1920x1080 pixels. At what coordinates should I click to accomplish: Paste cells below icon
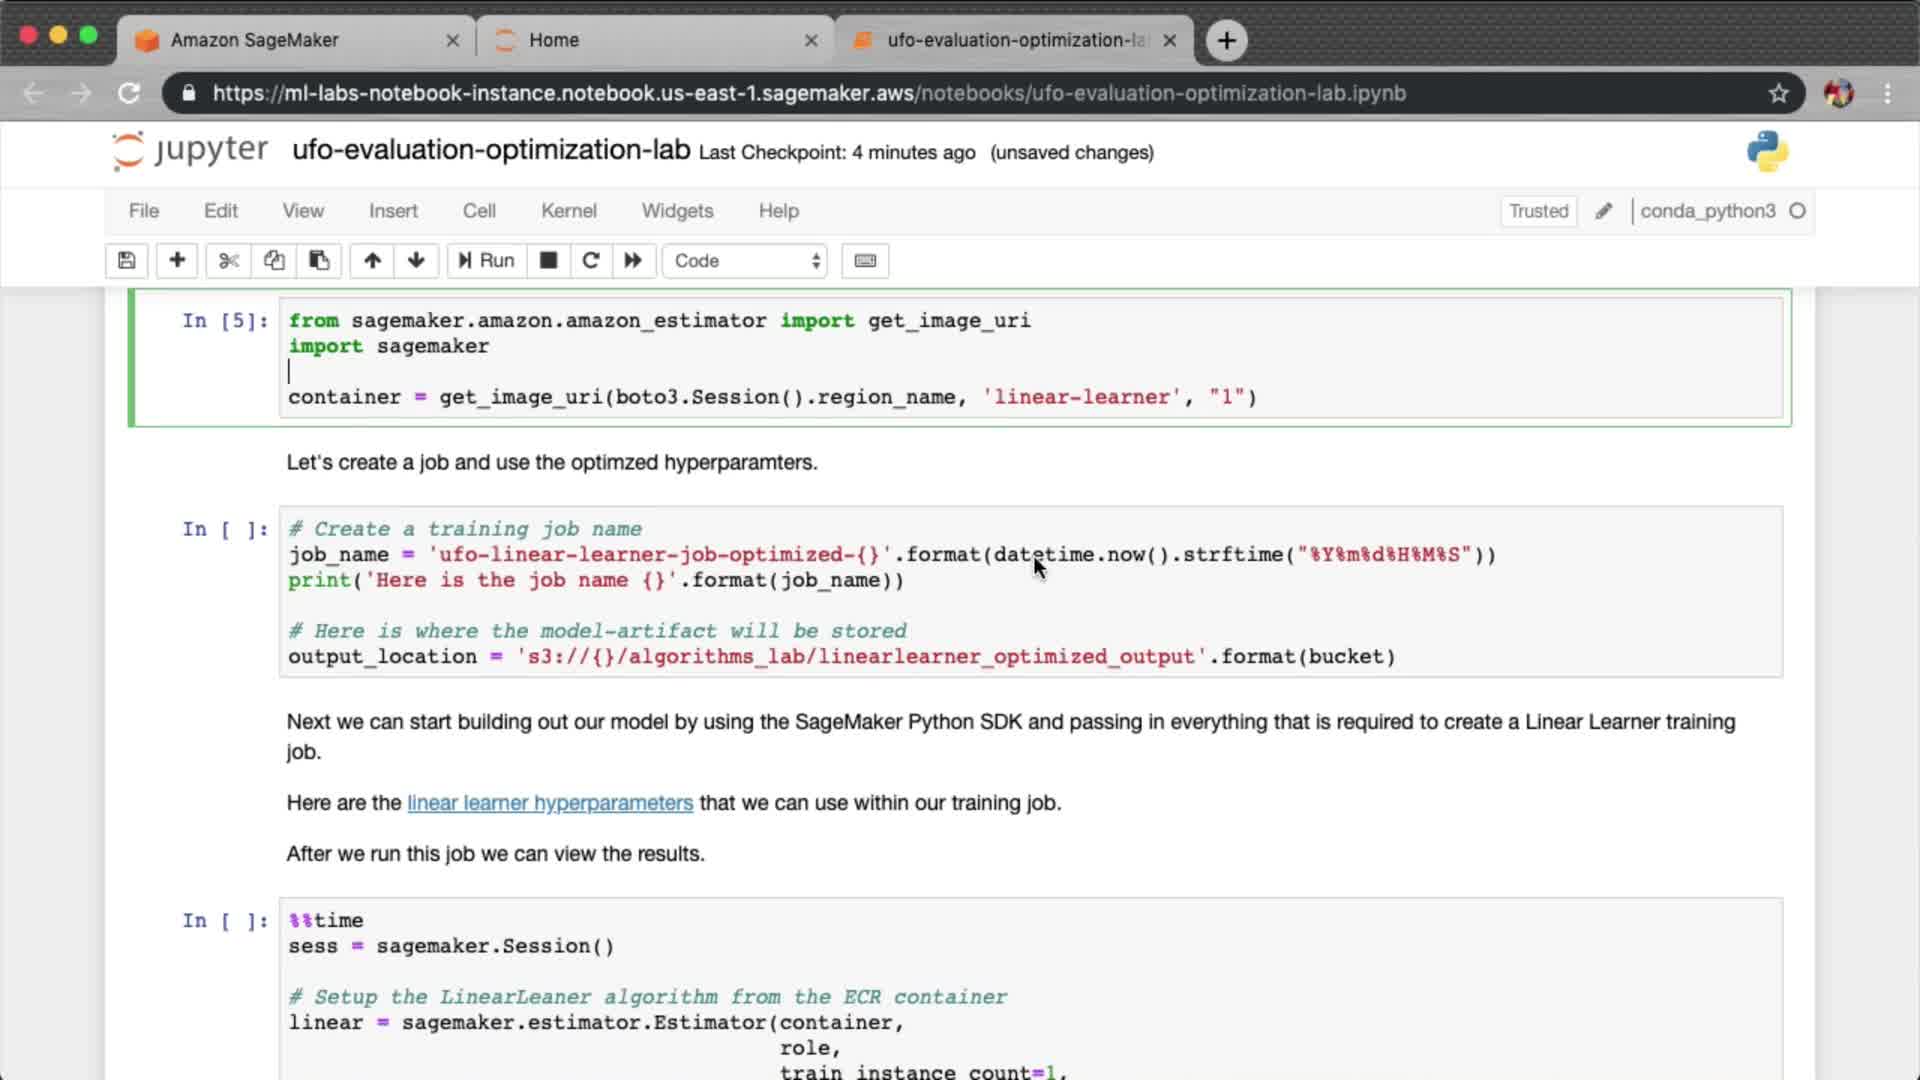pyautogui.click(x=319, y=261)
